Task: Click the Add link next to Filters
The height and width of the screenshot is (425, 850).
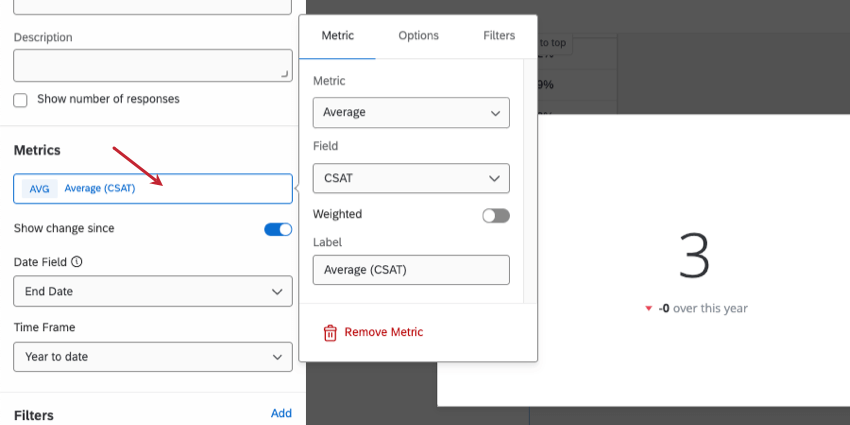Action: tap(281, 413)
